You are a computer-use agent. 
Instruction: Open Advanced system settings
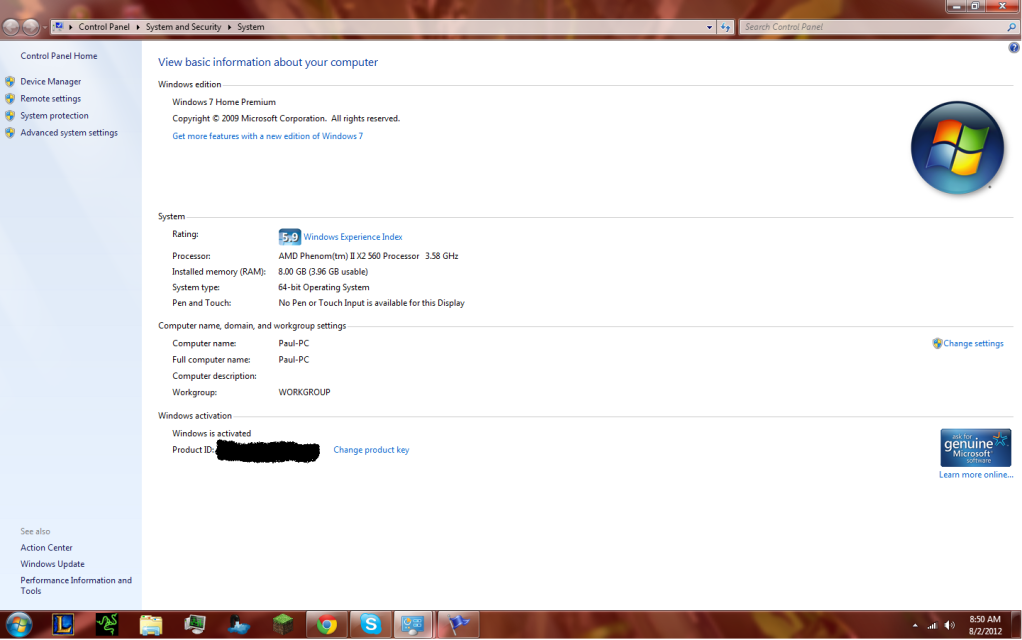69,132
